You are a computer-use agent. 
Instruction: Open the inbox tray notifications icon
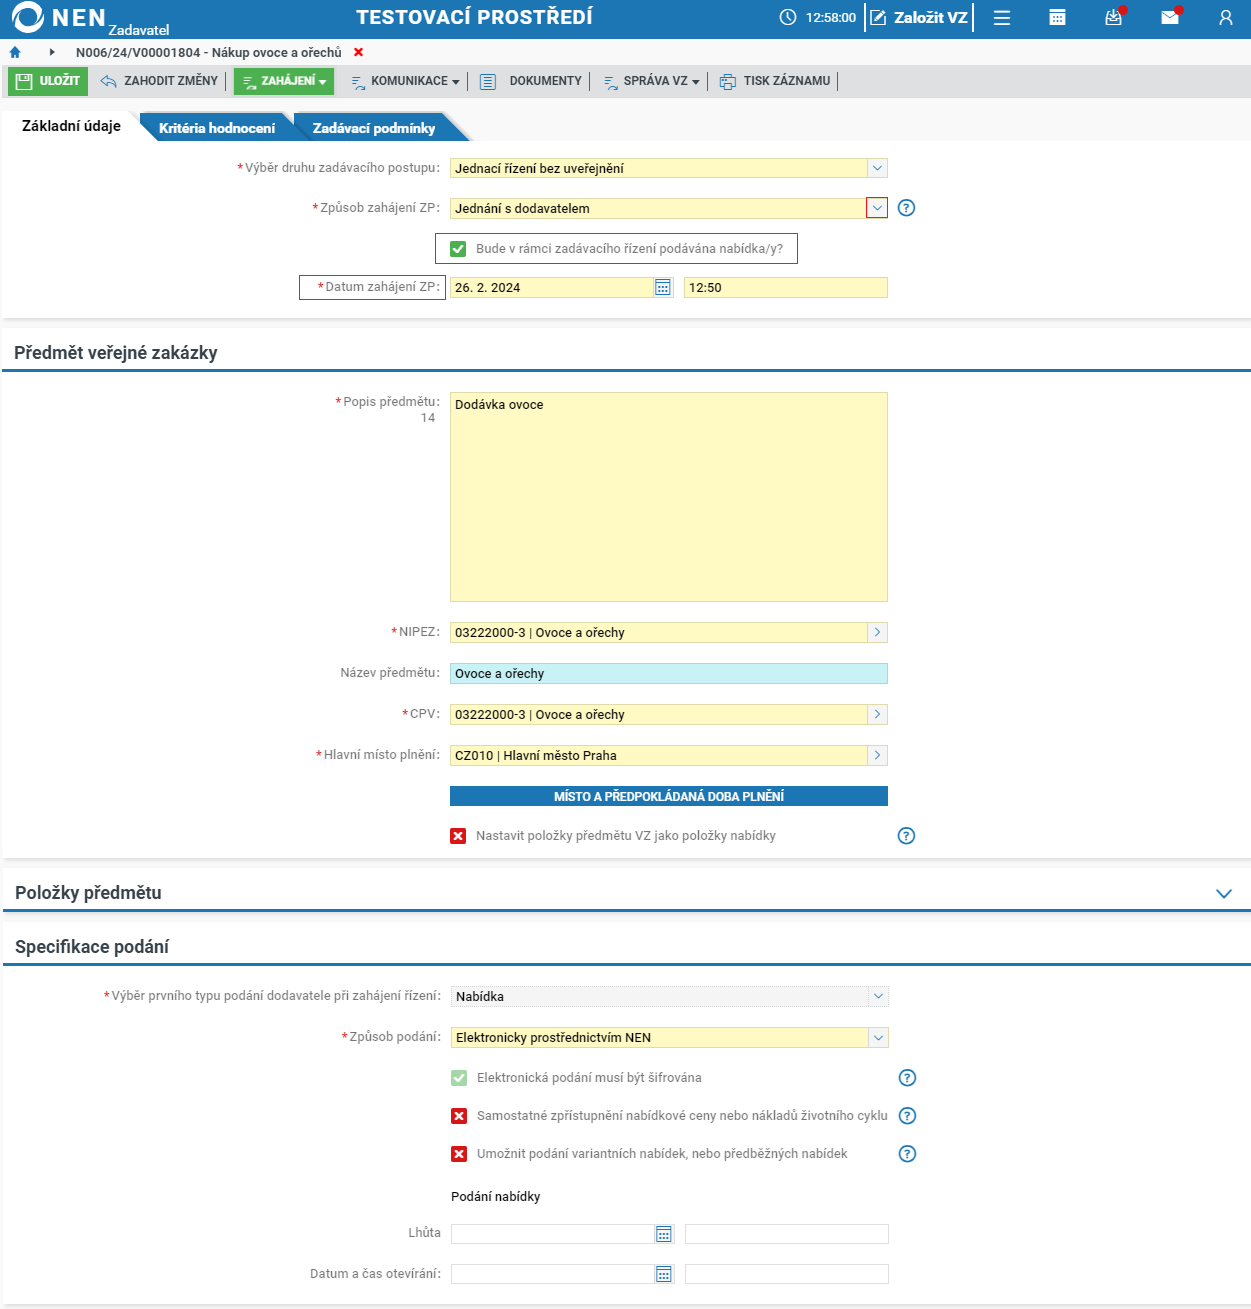(1113, 18)
